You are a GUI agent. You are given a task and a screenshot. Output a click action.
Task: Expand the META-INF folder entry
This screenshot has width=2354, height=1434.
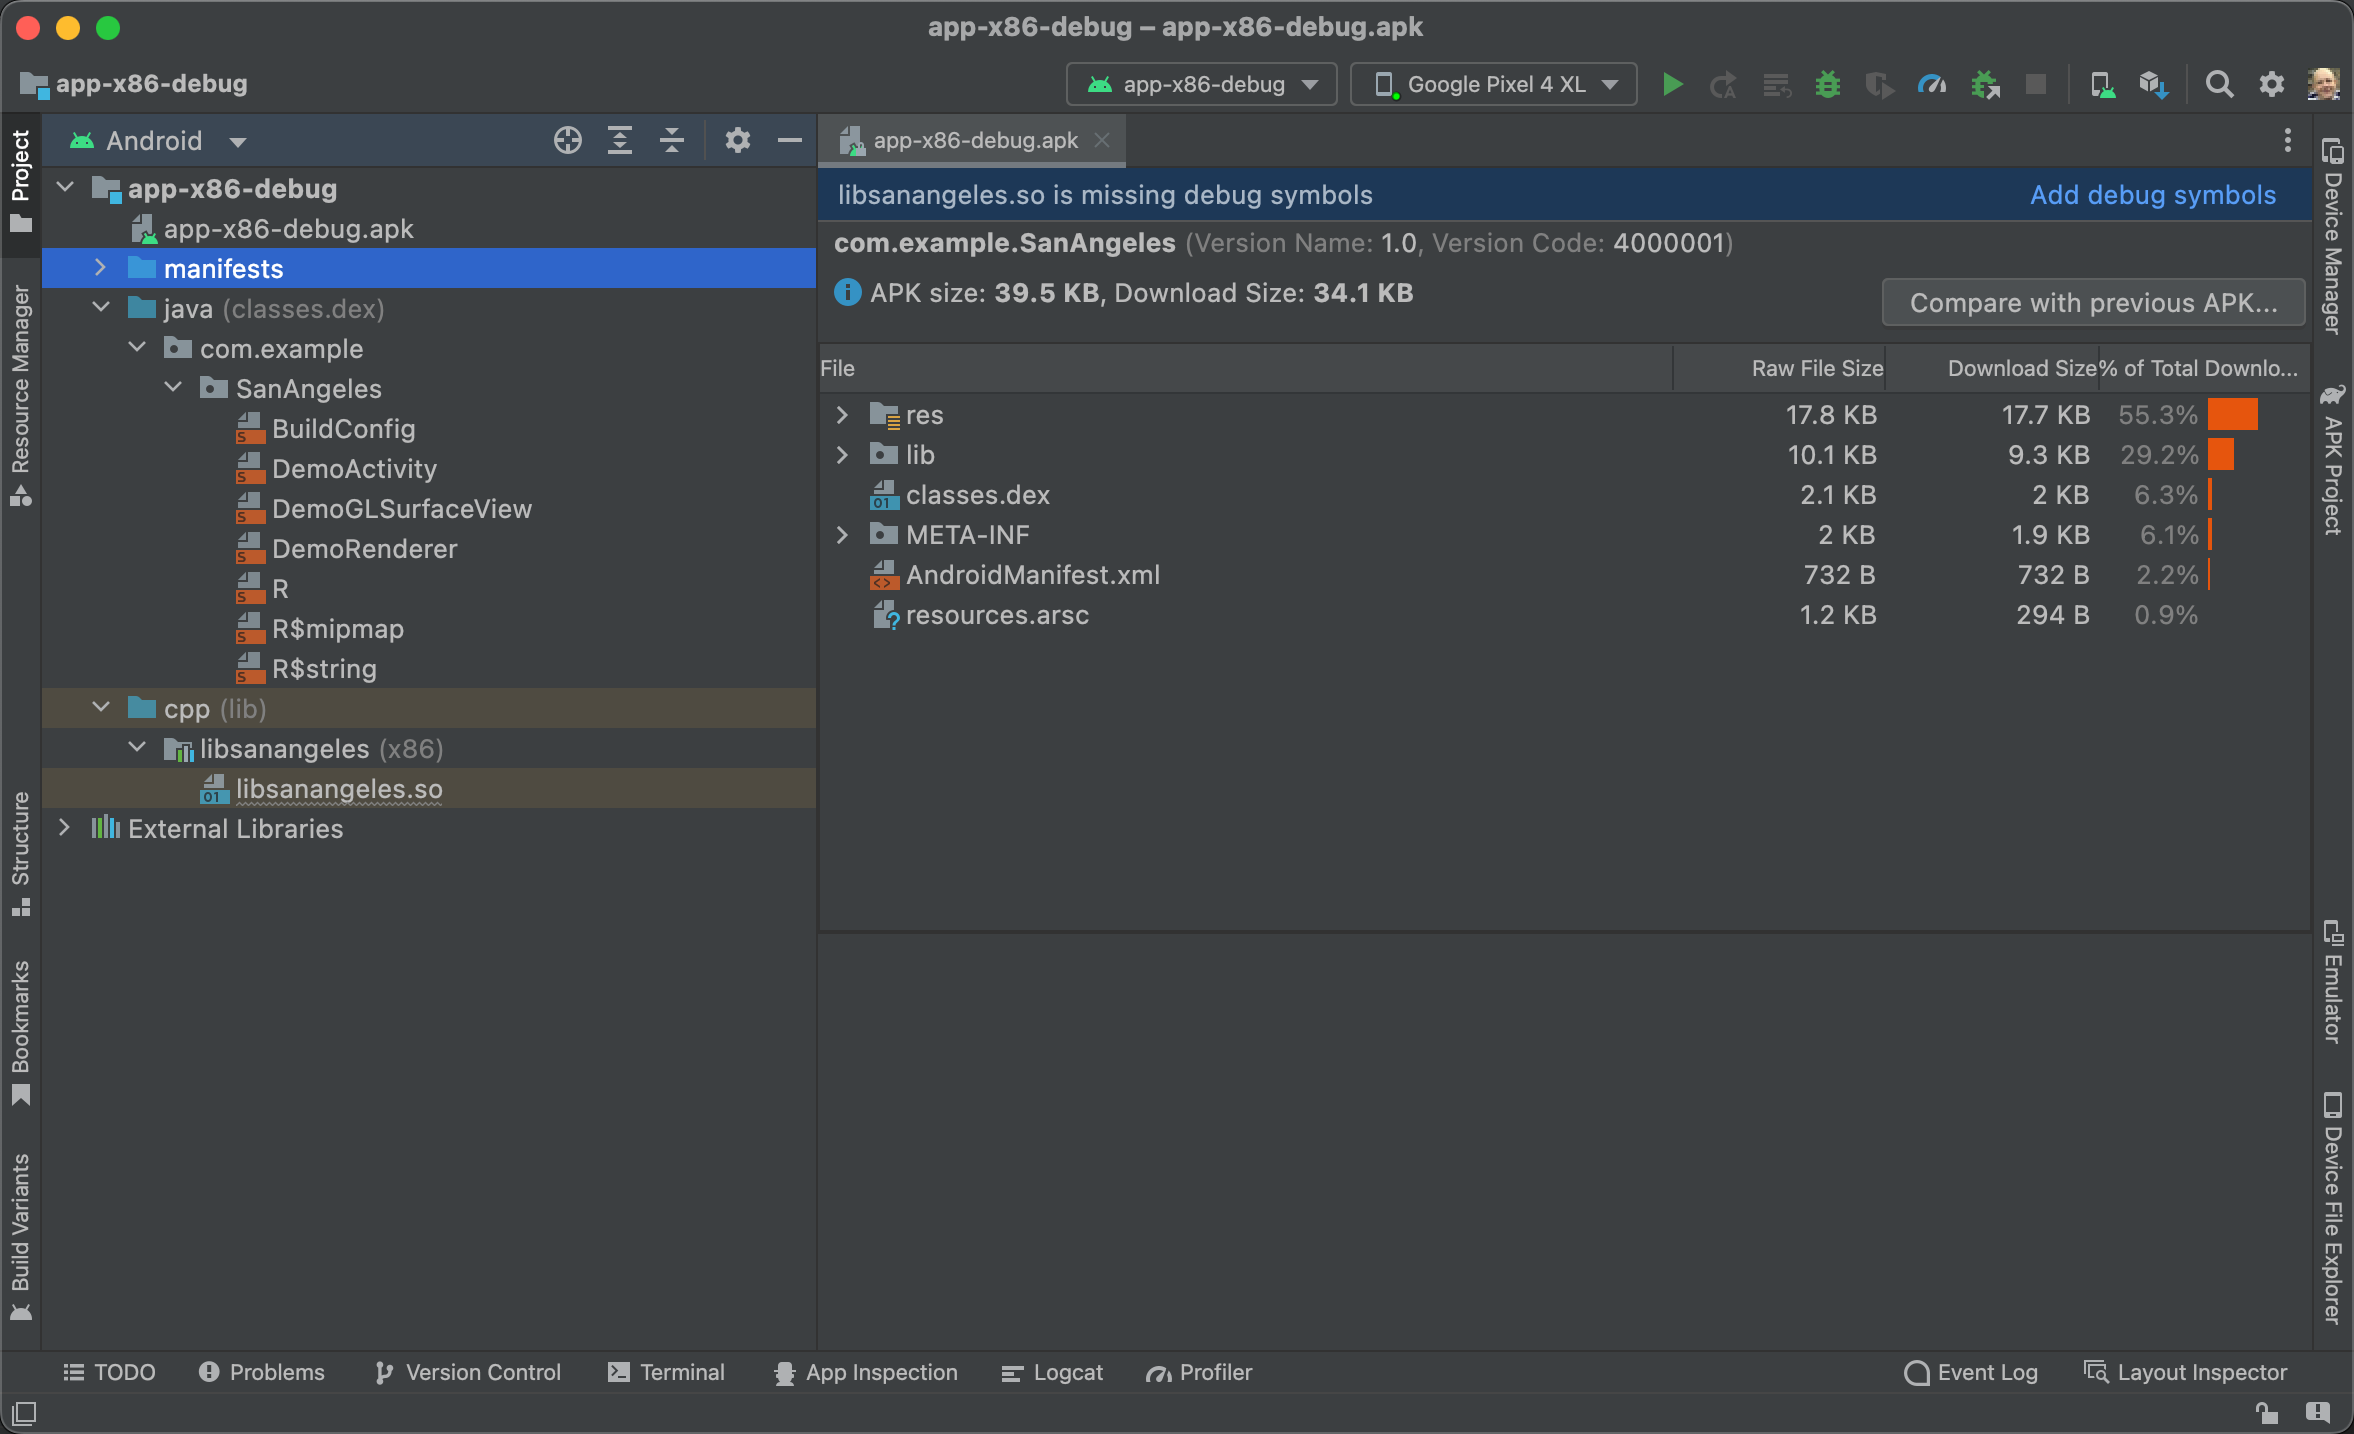842,535
